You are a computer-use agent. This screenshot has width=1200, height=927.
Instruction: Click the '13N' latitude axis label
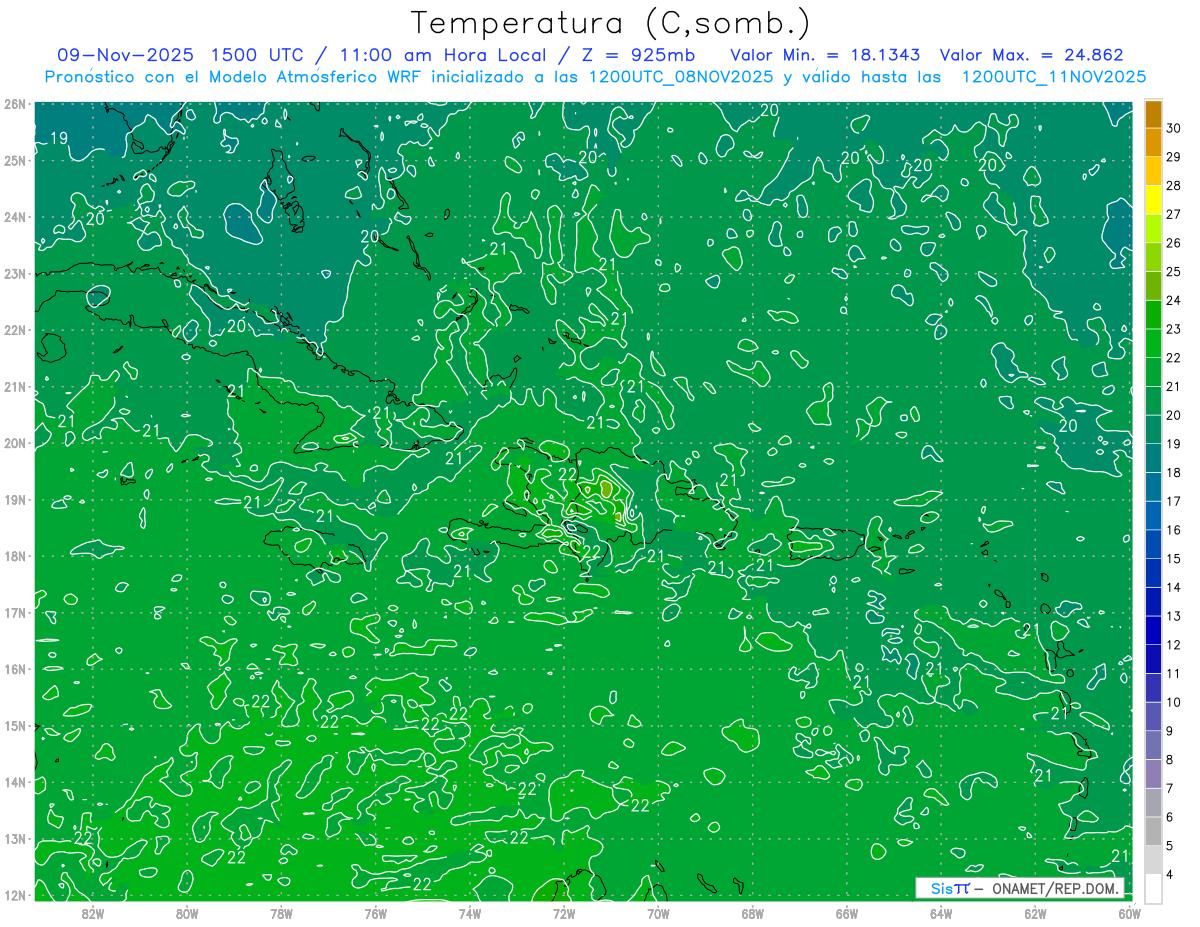15,838
